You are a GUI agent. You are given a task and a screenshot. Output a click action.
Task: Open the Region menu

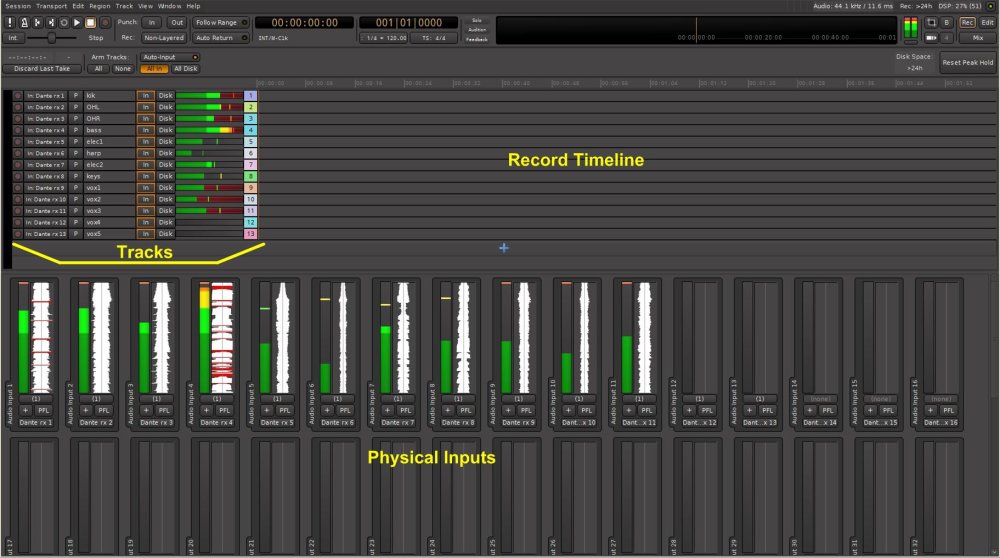pyautogui.click(x=100, y=6)
